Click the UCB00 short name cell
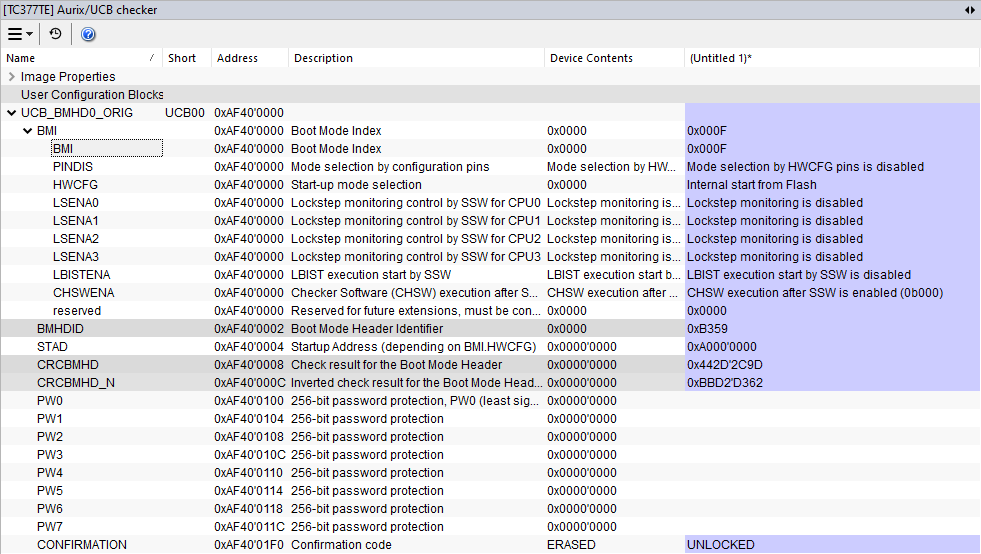The image size is (981, 554). pos(185,113)
